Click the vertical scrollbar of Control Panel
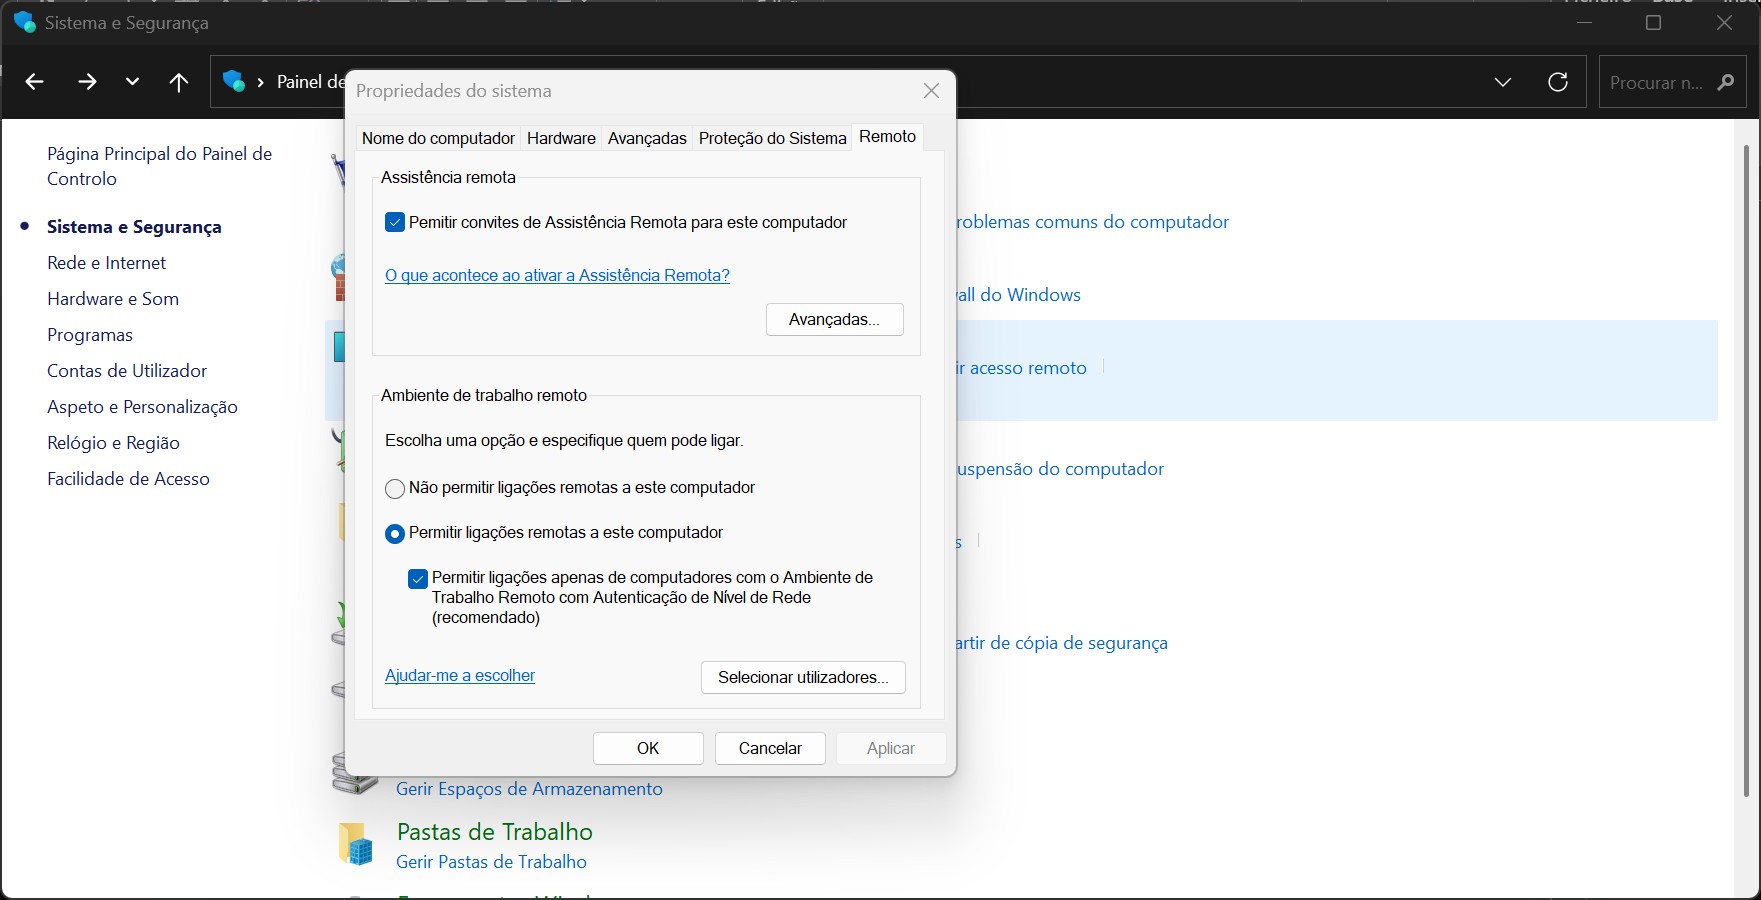 point(1746,470)
